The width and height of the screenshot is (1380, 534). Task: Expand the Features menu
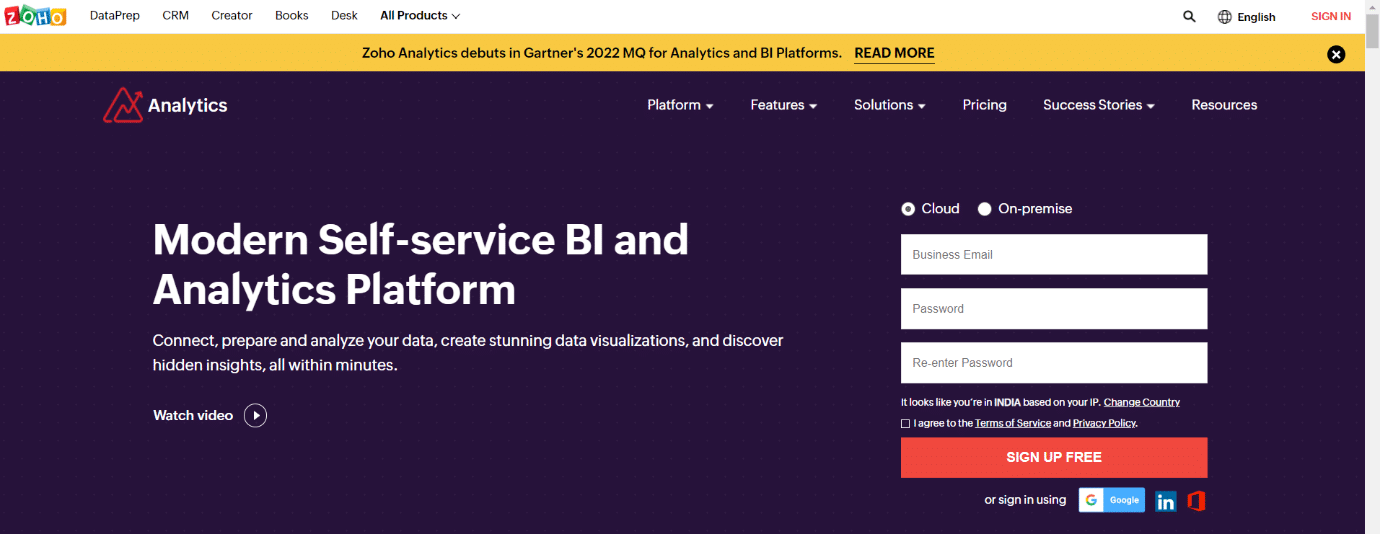(784, 105)
